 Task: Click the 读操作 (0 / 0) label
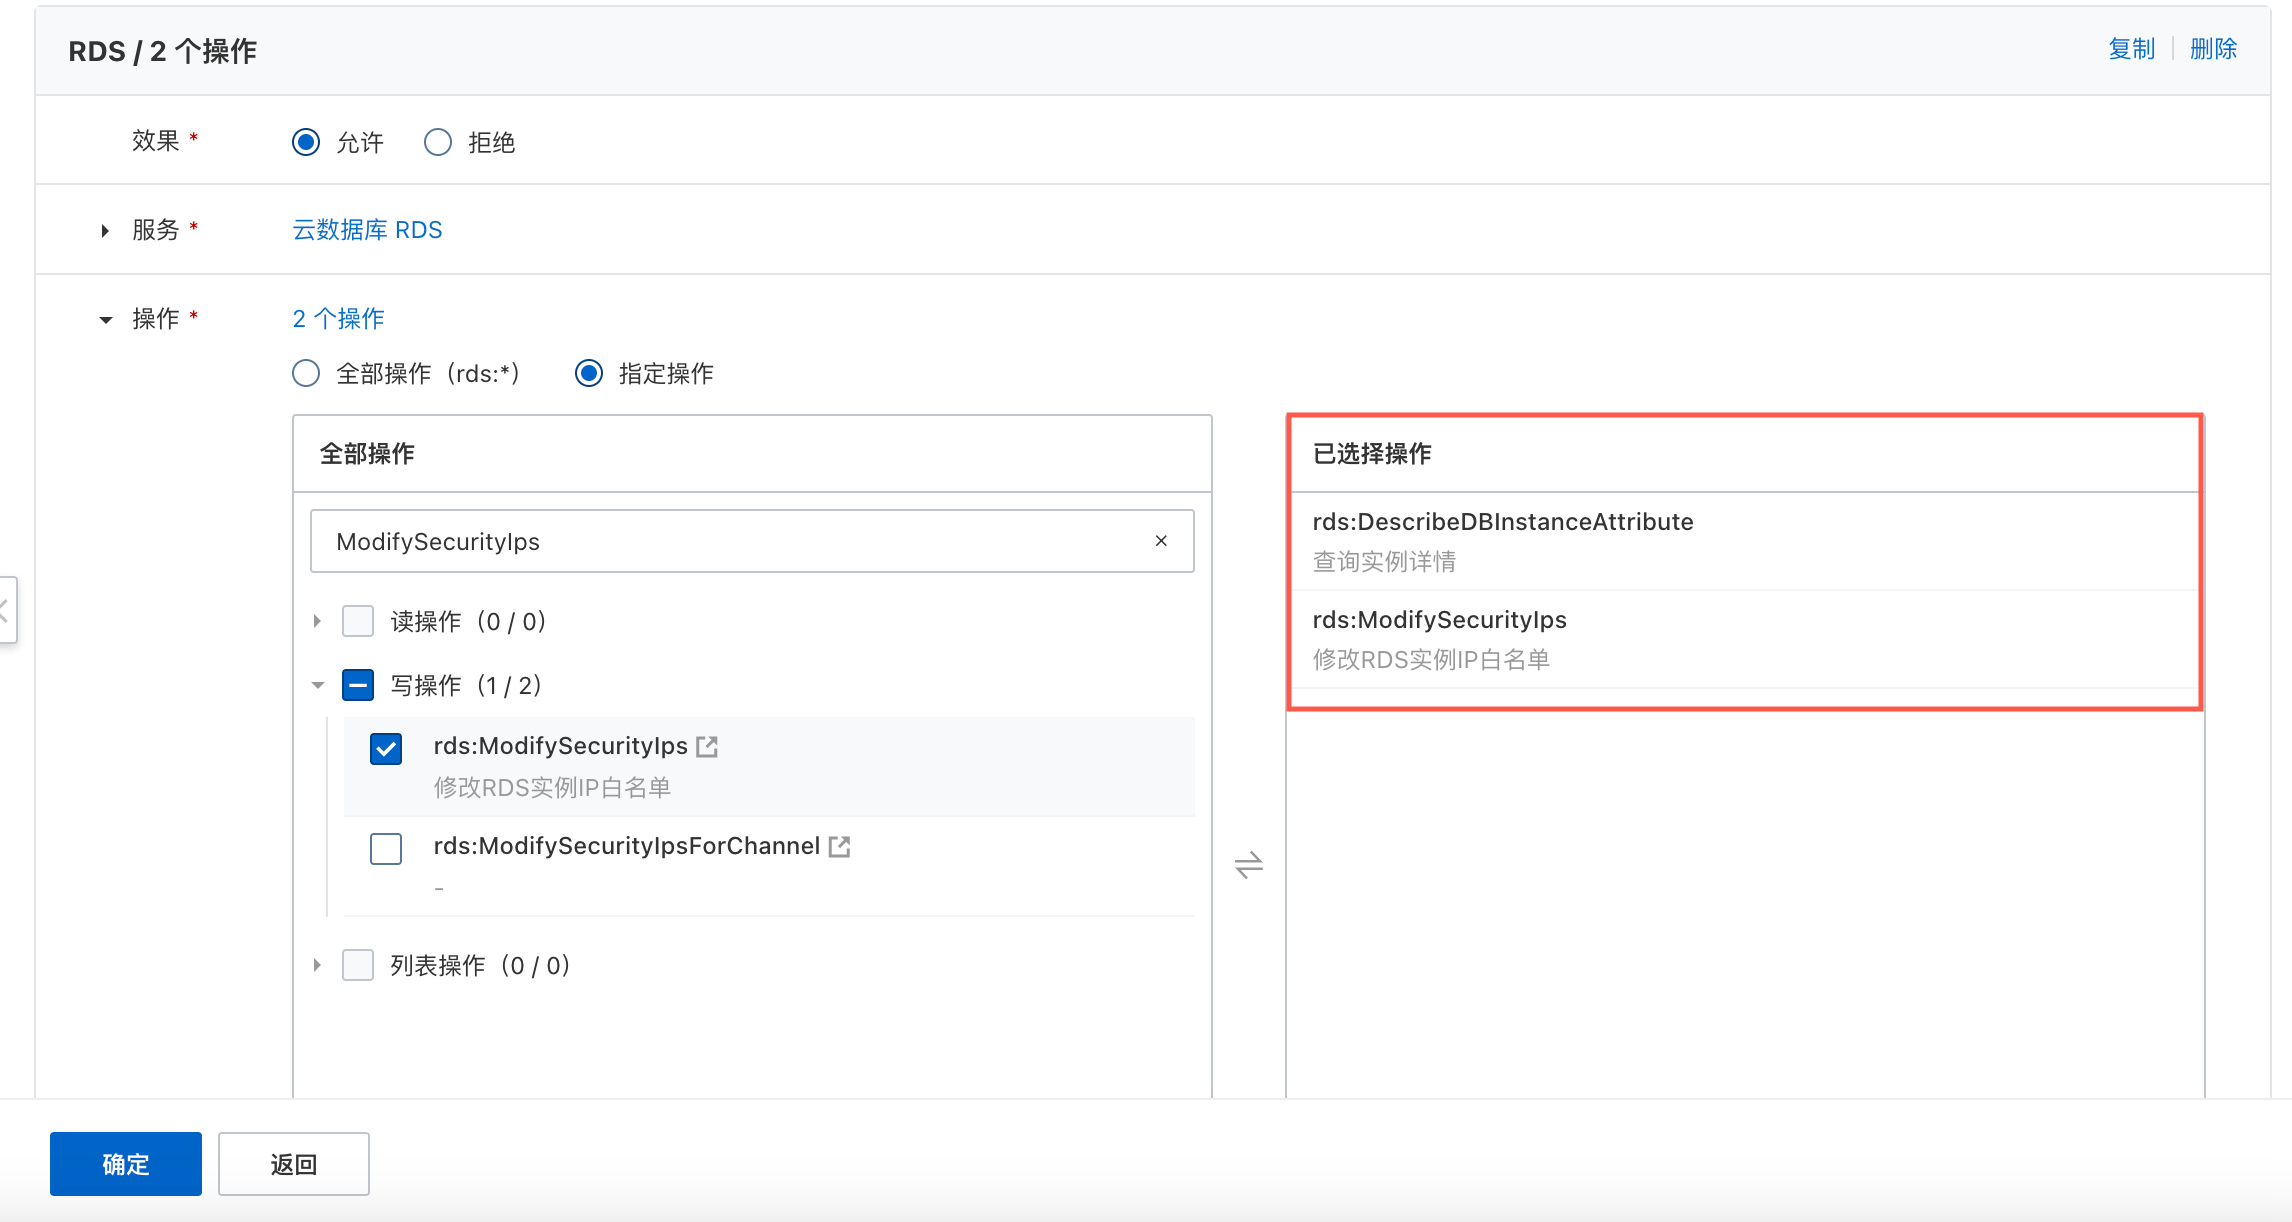pos(468,622)
